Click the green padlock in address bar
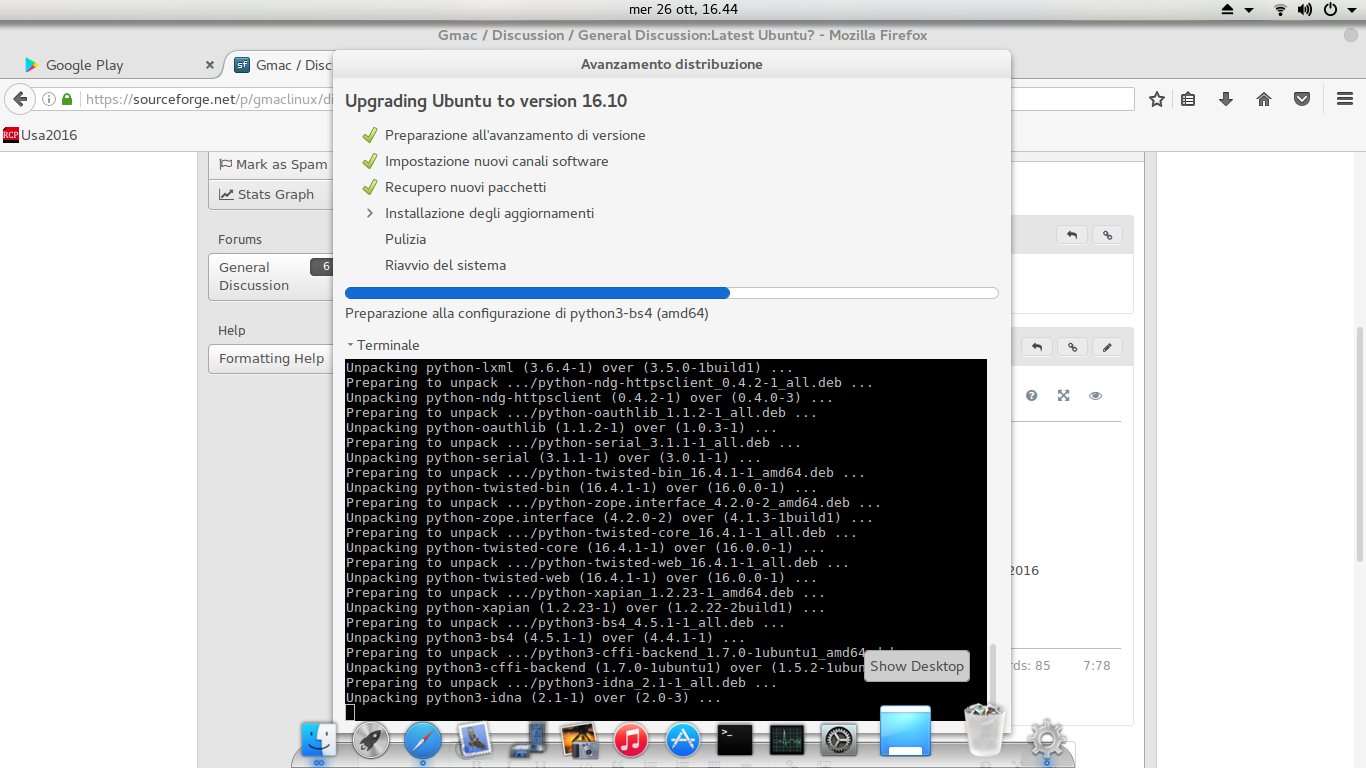 point(67,99)
